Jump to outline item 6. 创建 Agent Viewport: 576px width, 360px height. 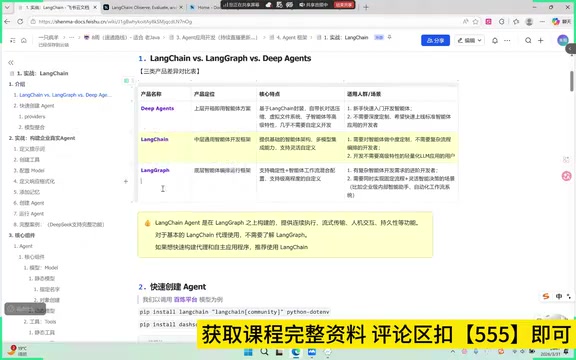[x=29, y=203]
